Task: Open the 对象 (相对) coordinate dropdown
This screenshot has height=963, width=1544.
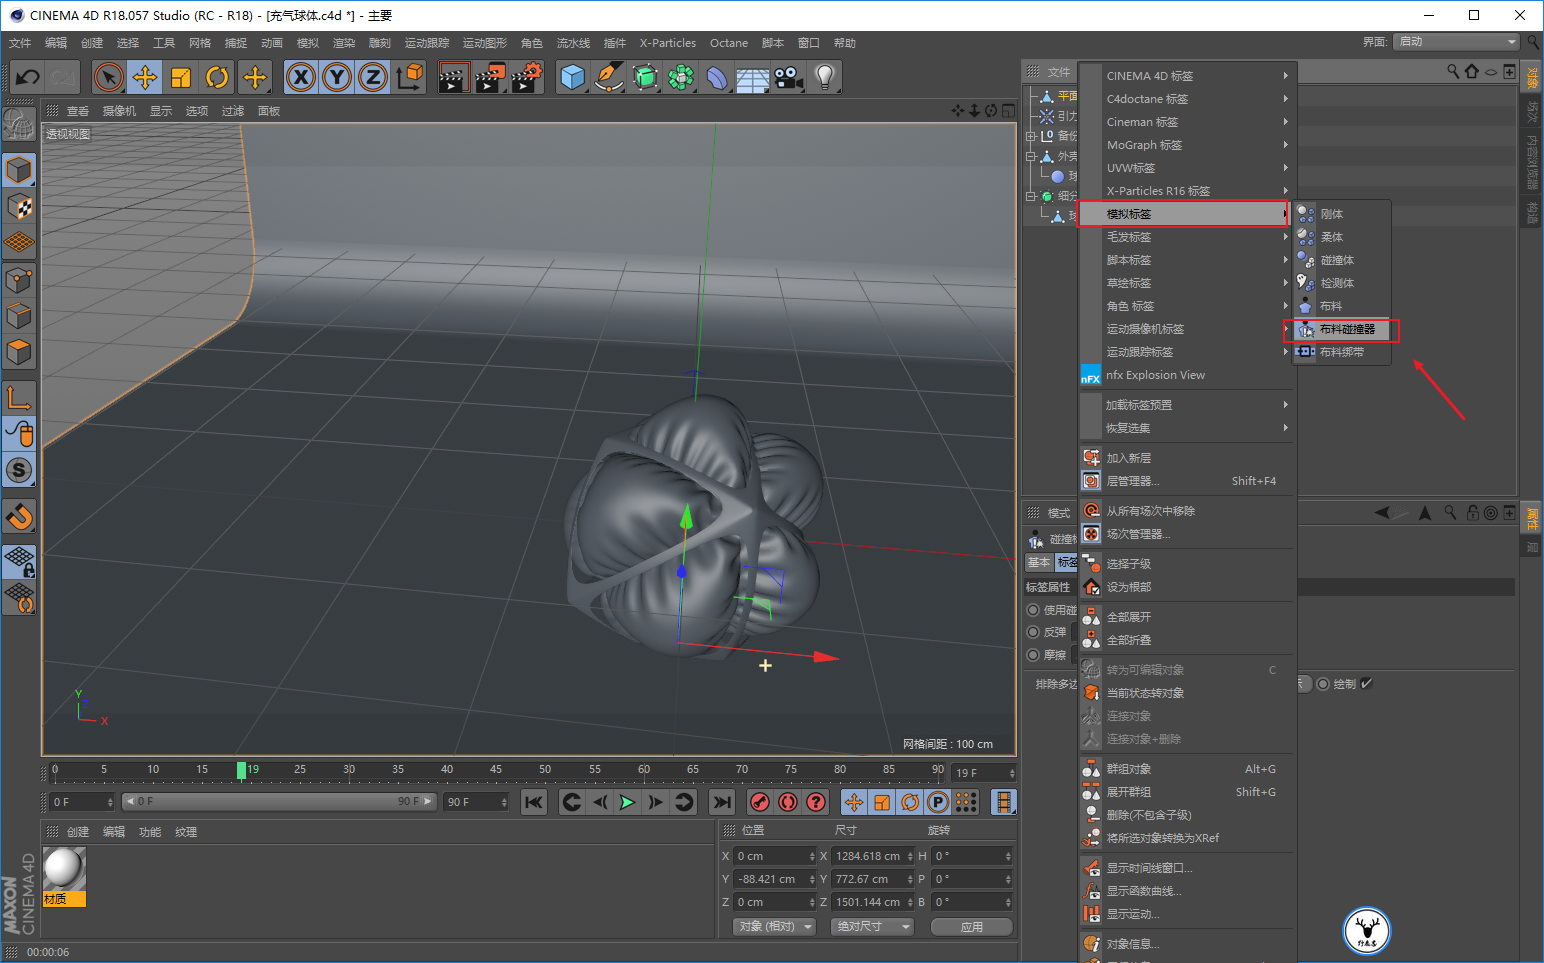Action: (x=774, y=927)
